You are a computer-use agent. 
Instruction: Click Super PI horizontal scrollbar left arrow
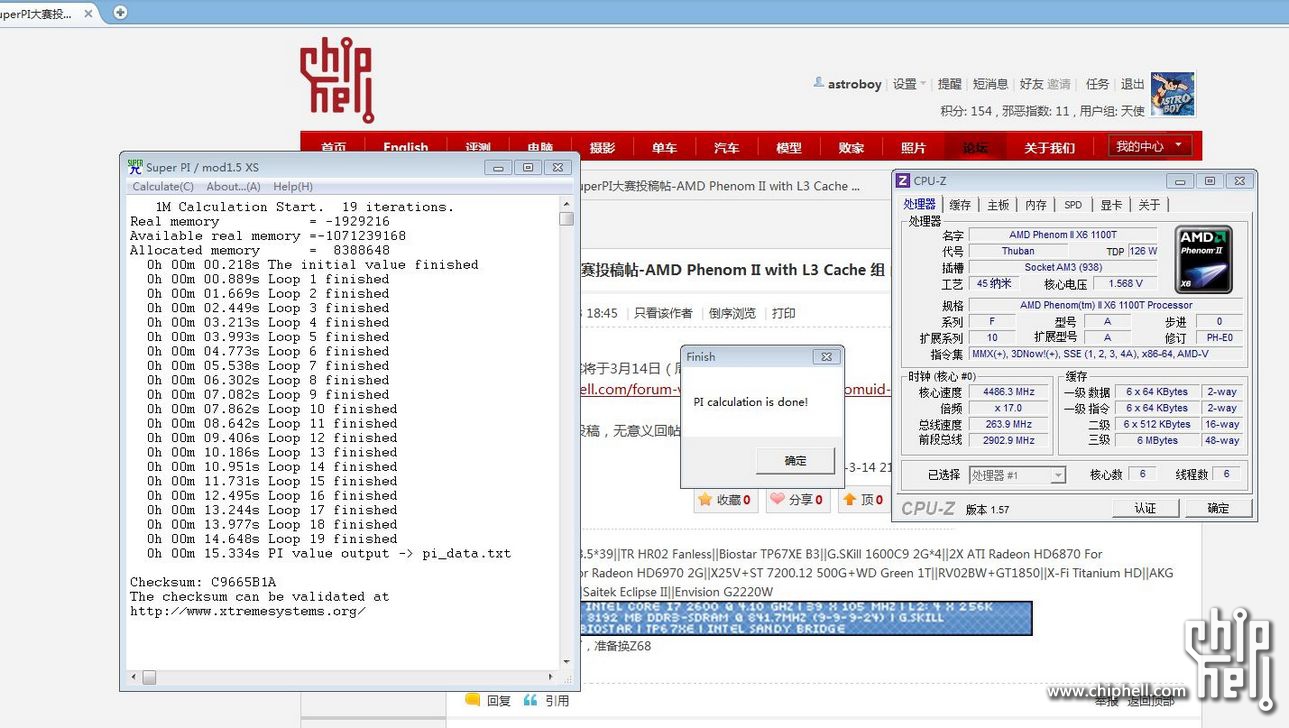(134, 677)
